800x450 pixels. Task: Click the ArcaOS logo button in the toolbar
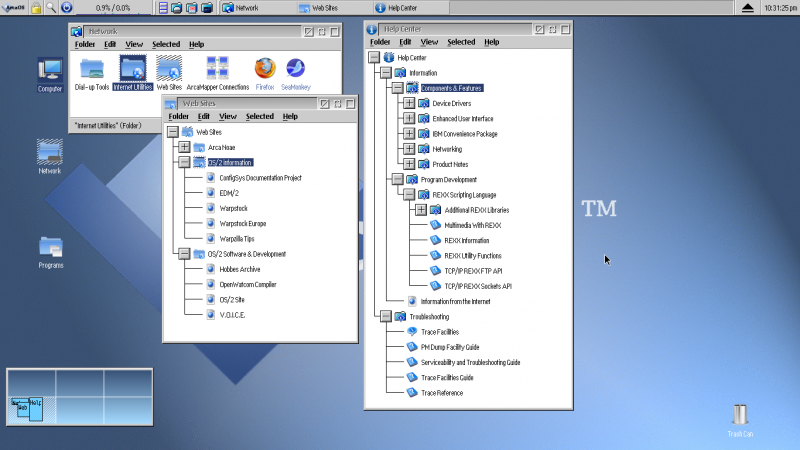pyautogui.click(x=14, y=8)
